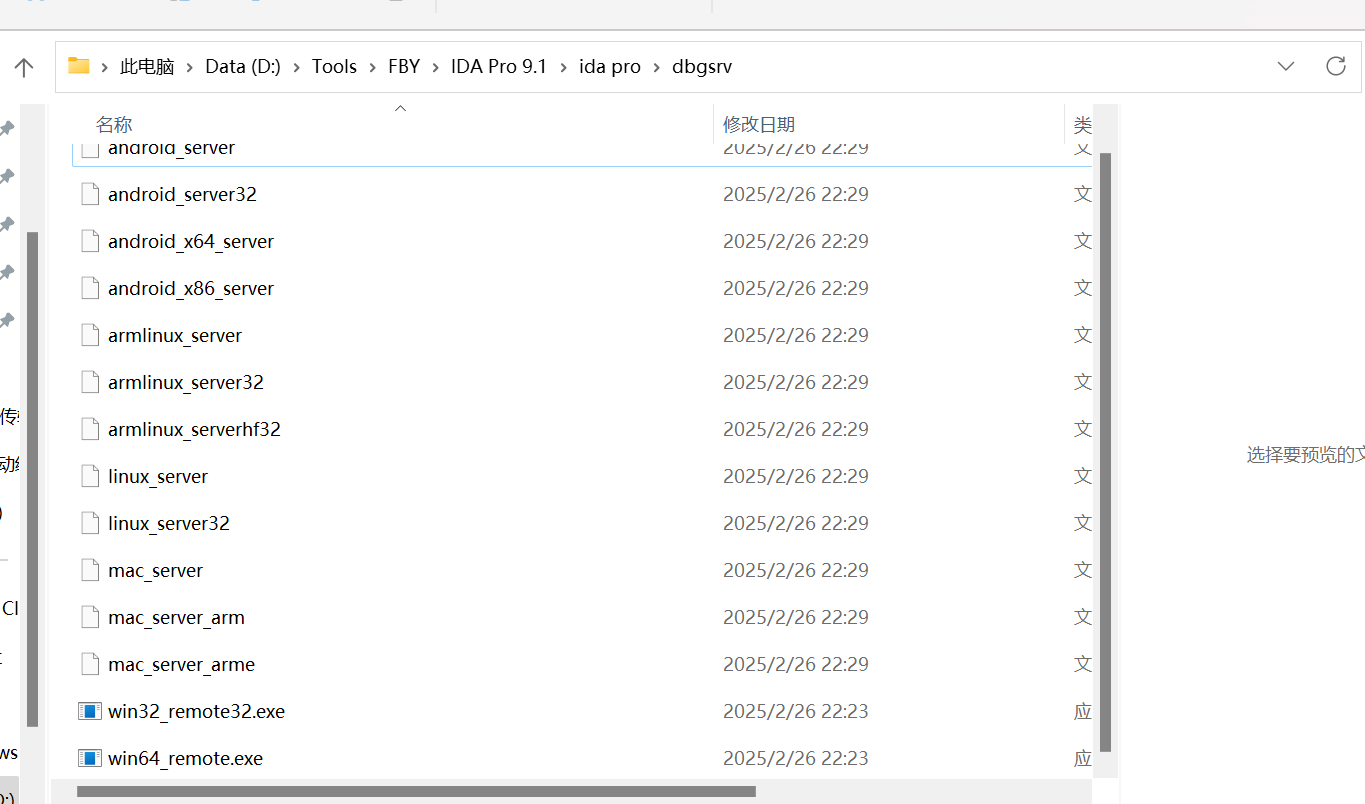Open address bar history dropdown
This screenshot has width=1365, height=804.
coord(1286,67)
